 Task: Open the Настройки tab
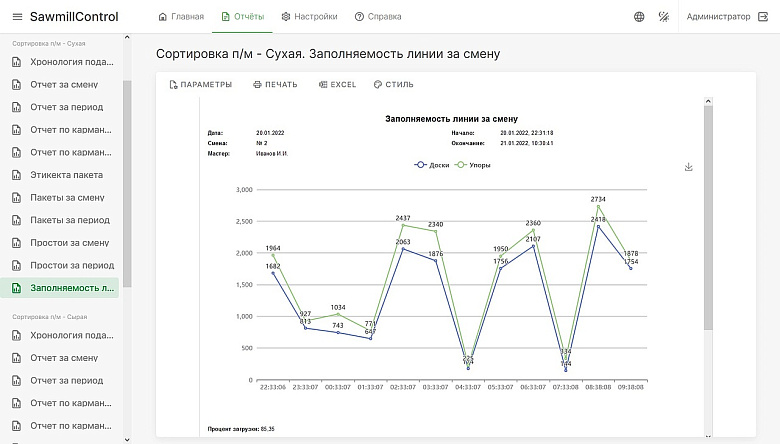[309, 17]
